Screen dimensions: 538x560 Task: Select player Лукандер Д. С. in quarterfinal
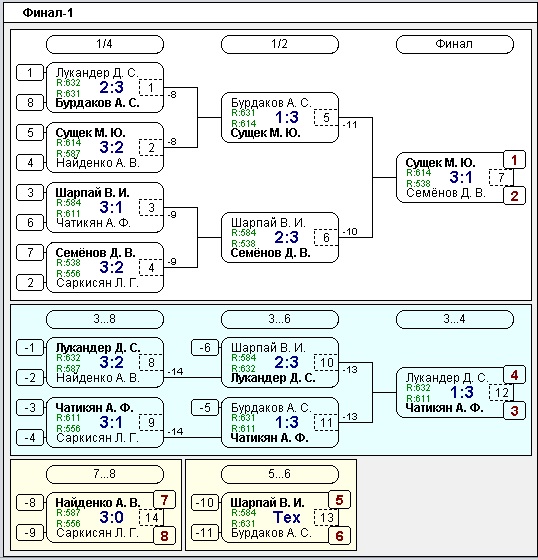96,73
